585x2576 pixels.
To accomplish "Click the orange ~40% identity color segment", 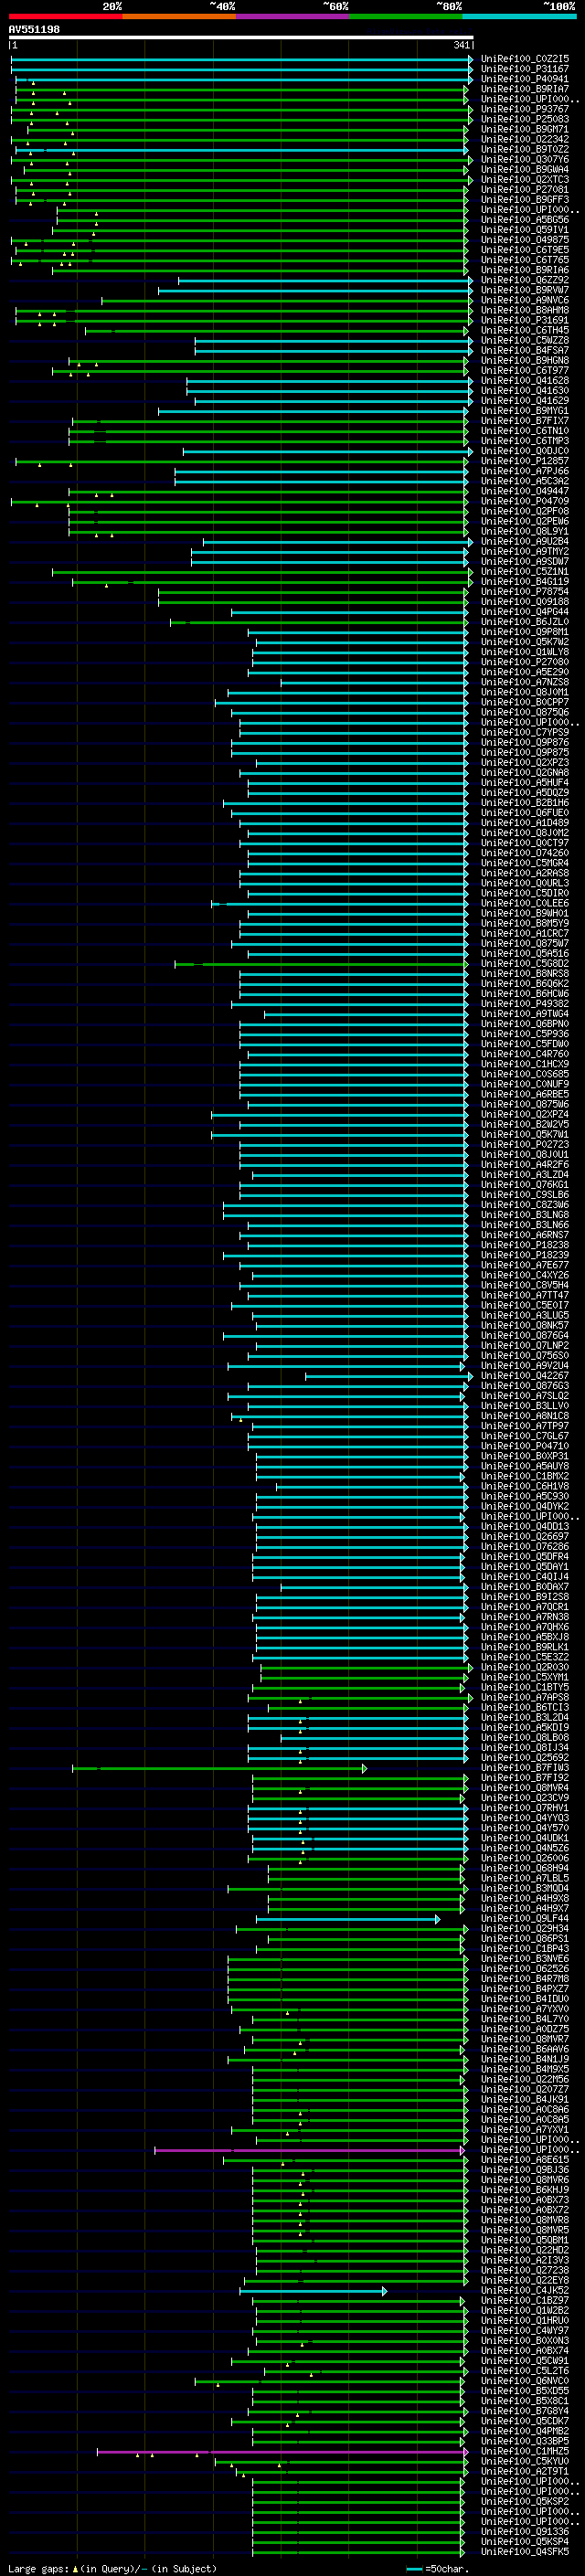I will tap(179, 16).
